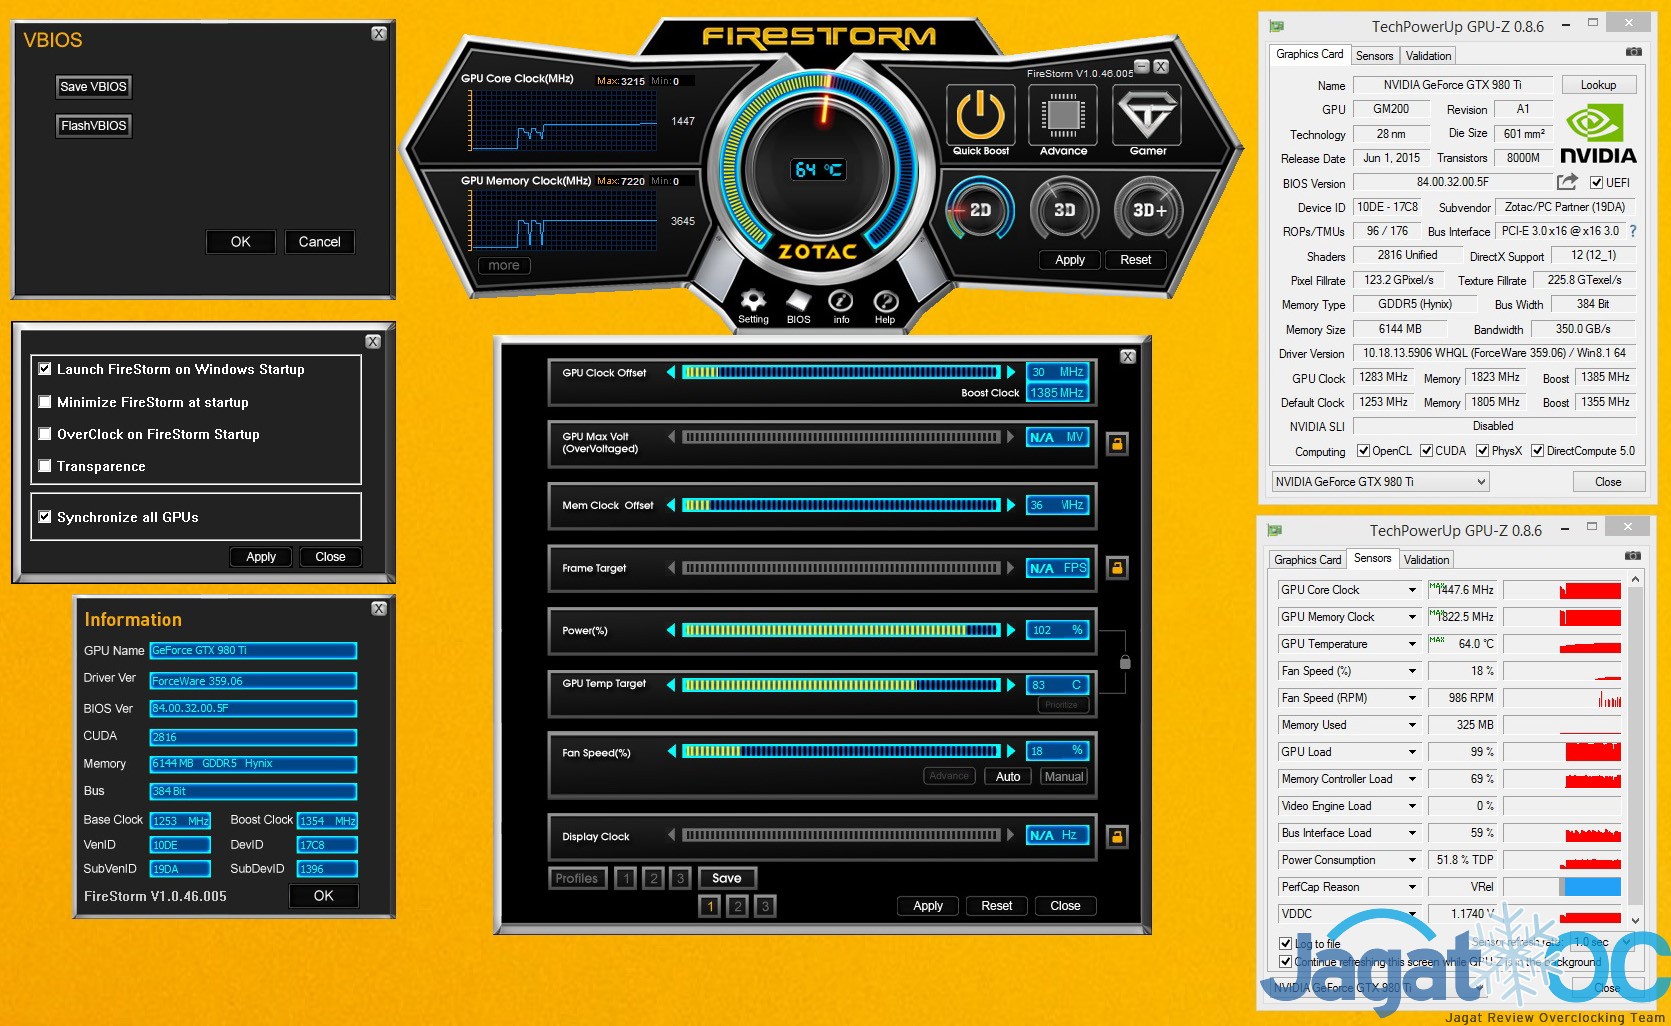Adjust the GPU Clock Offset slider bar
The image size is (1671, 1026).
click(841, 372)
